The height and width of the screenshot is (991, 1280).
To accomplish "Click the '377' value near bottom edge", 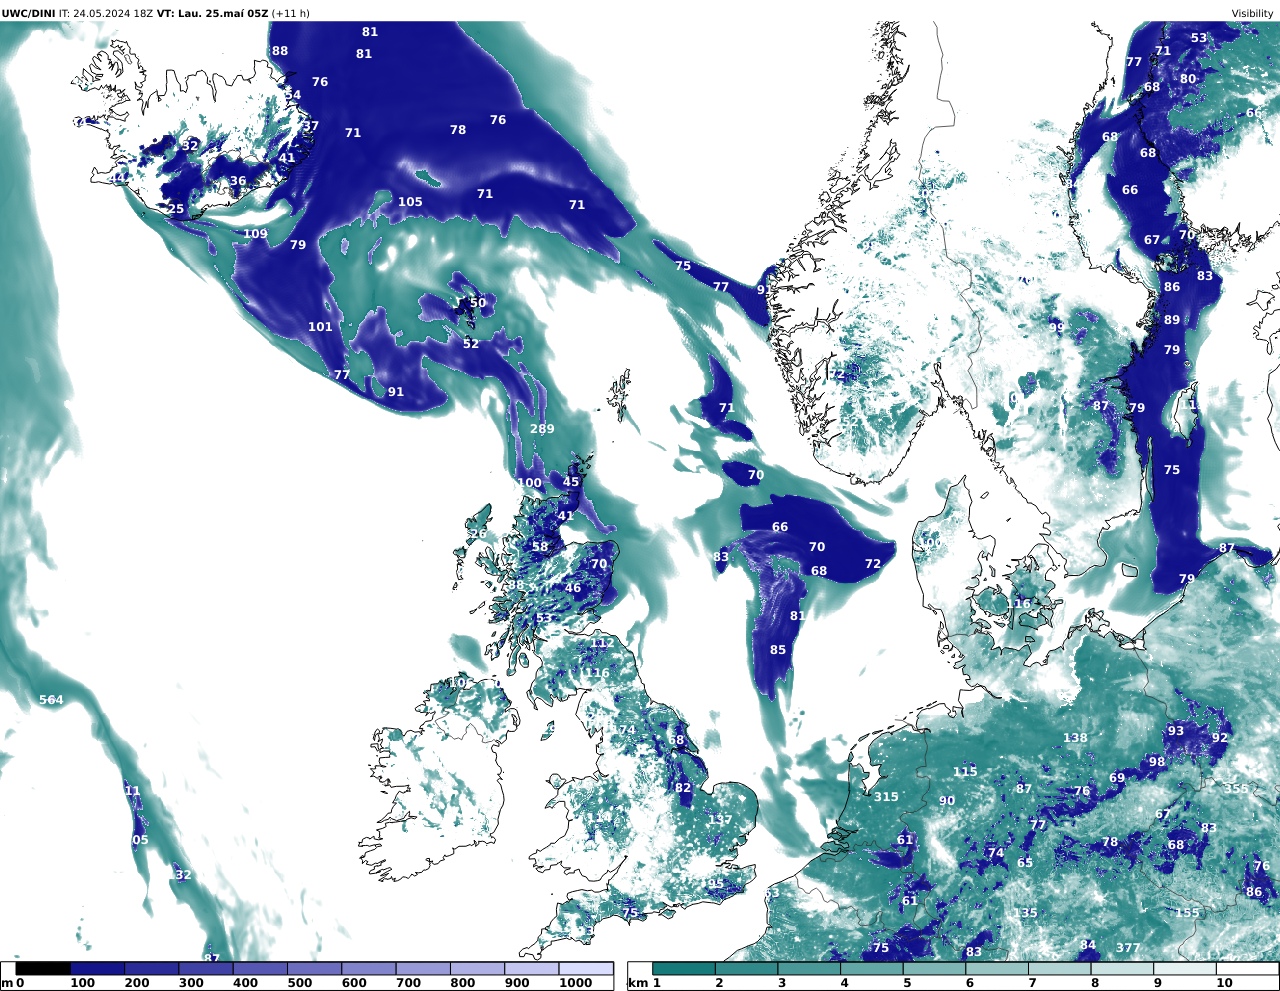I will point(1128,948).
